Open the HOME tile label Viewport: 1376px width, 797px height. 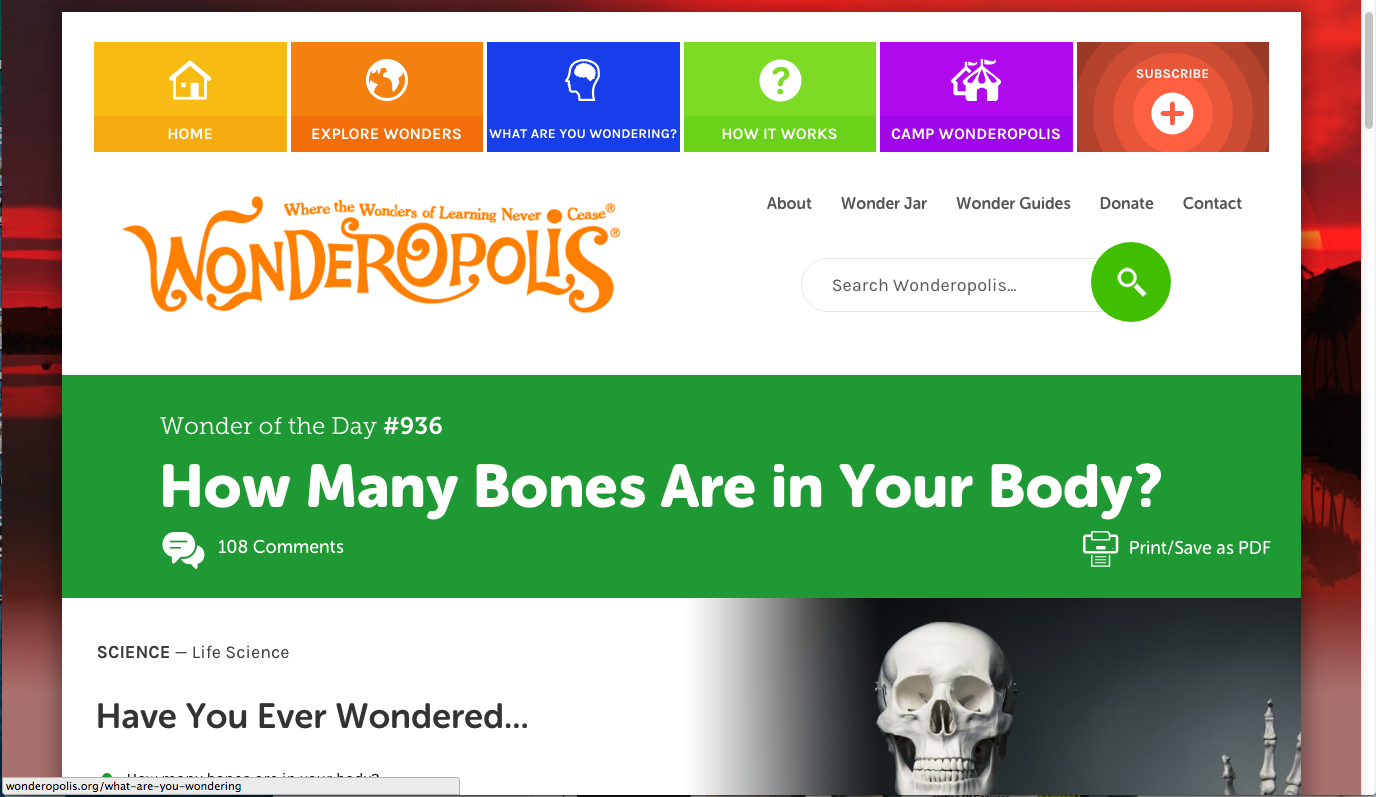(x=190, y=134)
